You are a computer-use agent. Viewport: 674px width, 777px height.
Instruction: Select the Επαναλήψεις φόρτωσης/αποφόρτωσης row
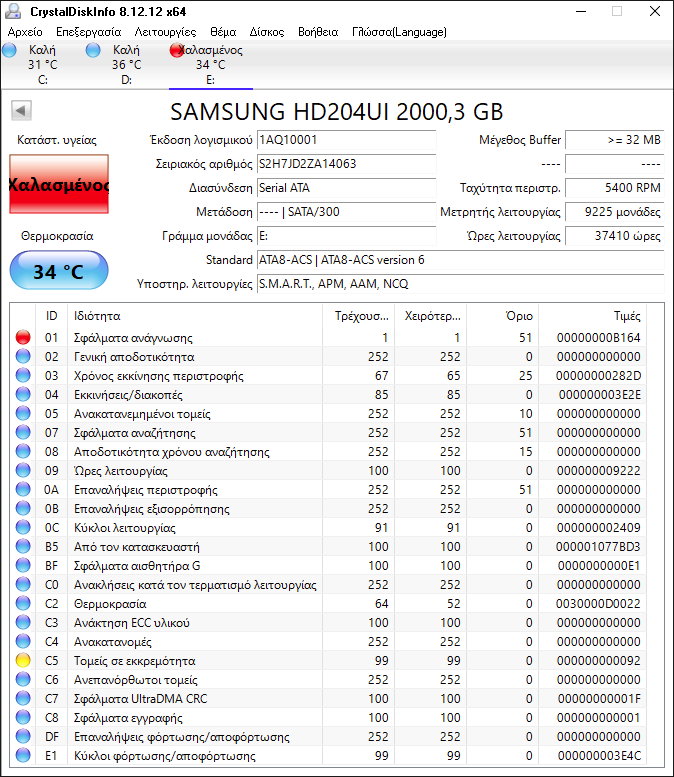click(330, 736)
